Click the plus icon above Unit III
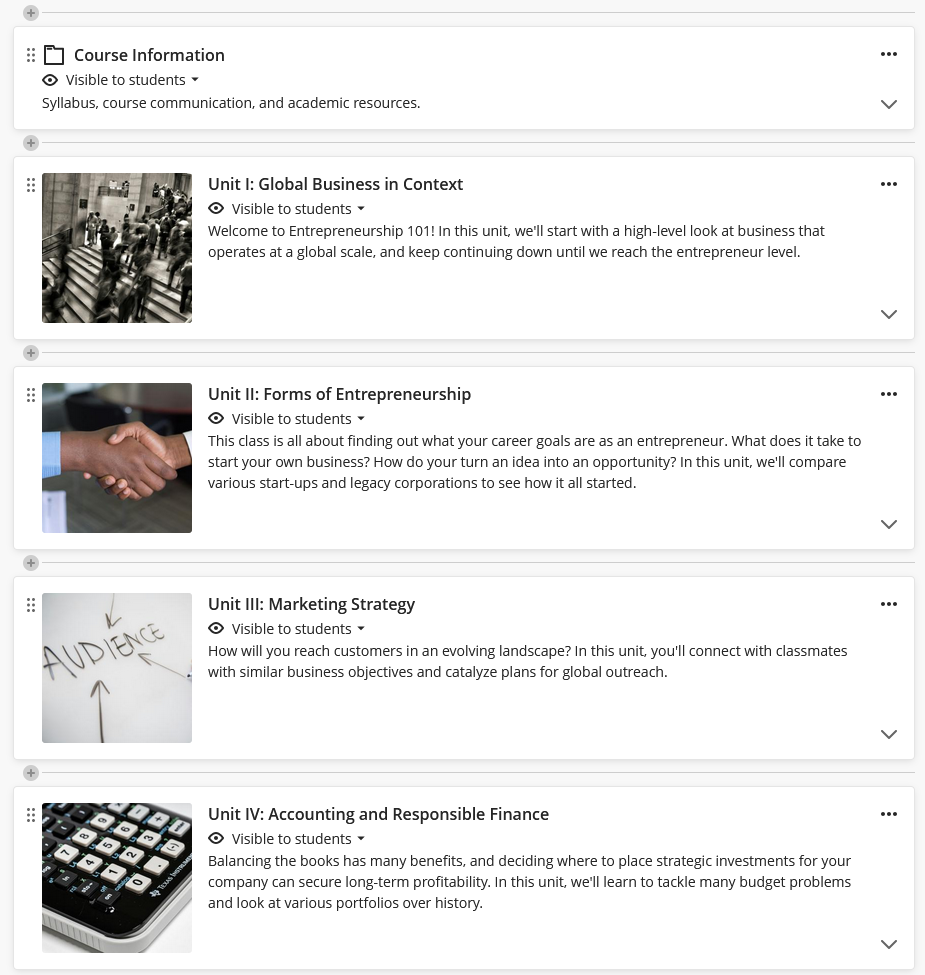This screenshot has height=975, width=925. point(31,563)
